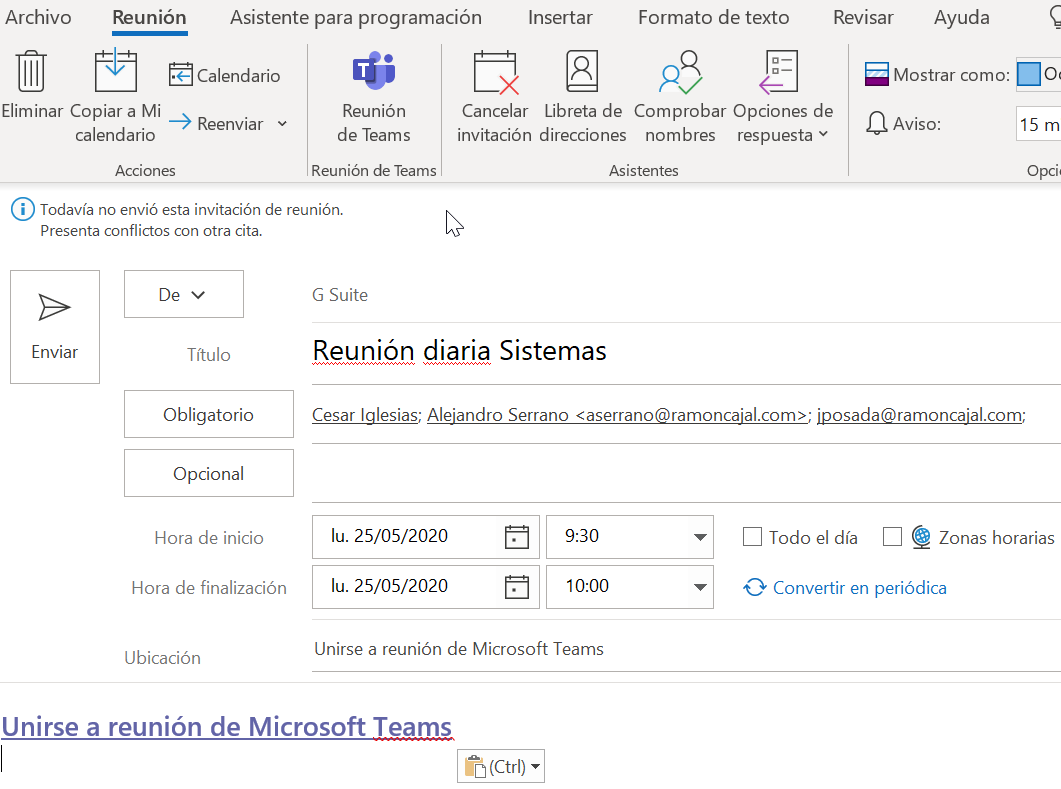Edit the Título field Reunión diaria Sistemas
The width and height of the screenshot is (1061, 789).
[x=686, y=351]
